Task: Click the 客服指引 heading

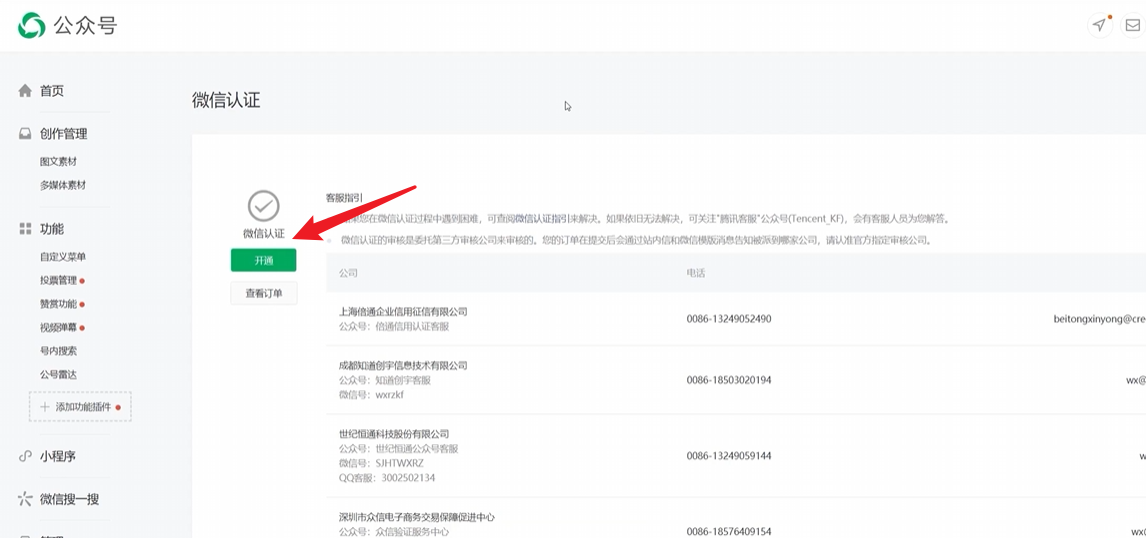Action: click(344, 197)
